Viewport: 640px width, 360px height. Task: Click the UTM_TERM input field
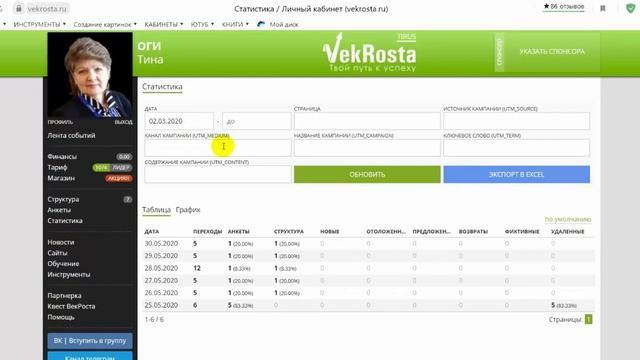(x=516, y=148)
